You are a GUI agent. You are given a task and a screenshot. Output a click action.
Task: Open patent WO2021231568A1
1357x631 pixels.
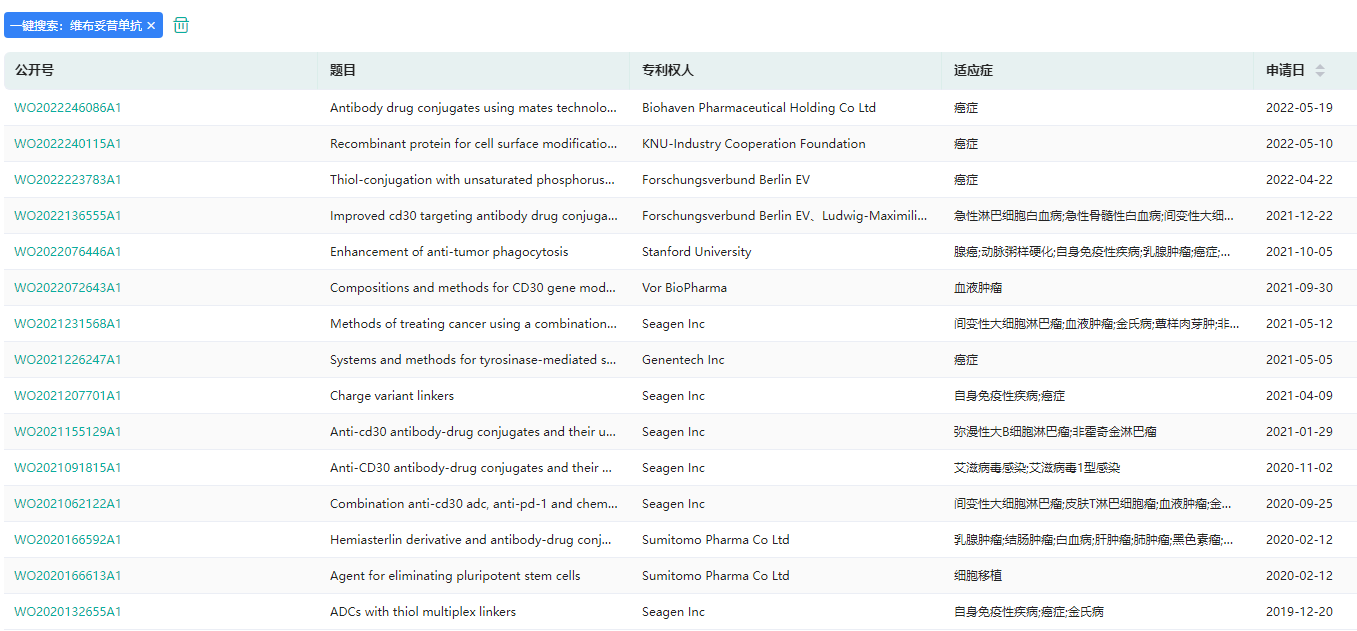(68, 324)
